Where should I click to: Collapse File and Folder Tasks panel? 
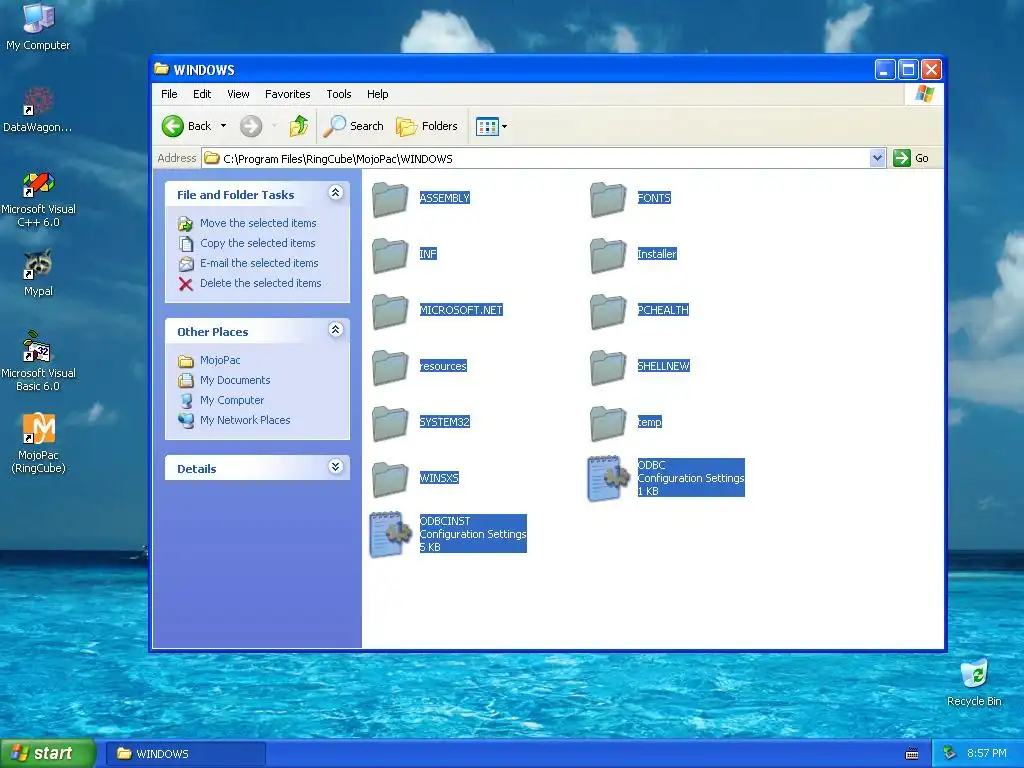pyautogui.click(x=336, y=193)
